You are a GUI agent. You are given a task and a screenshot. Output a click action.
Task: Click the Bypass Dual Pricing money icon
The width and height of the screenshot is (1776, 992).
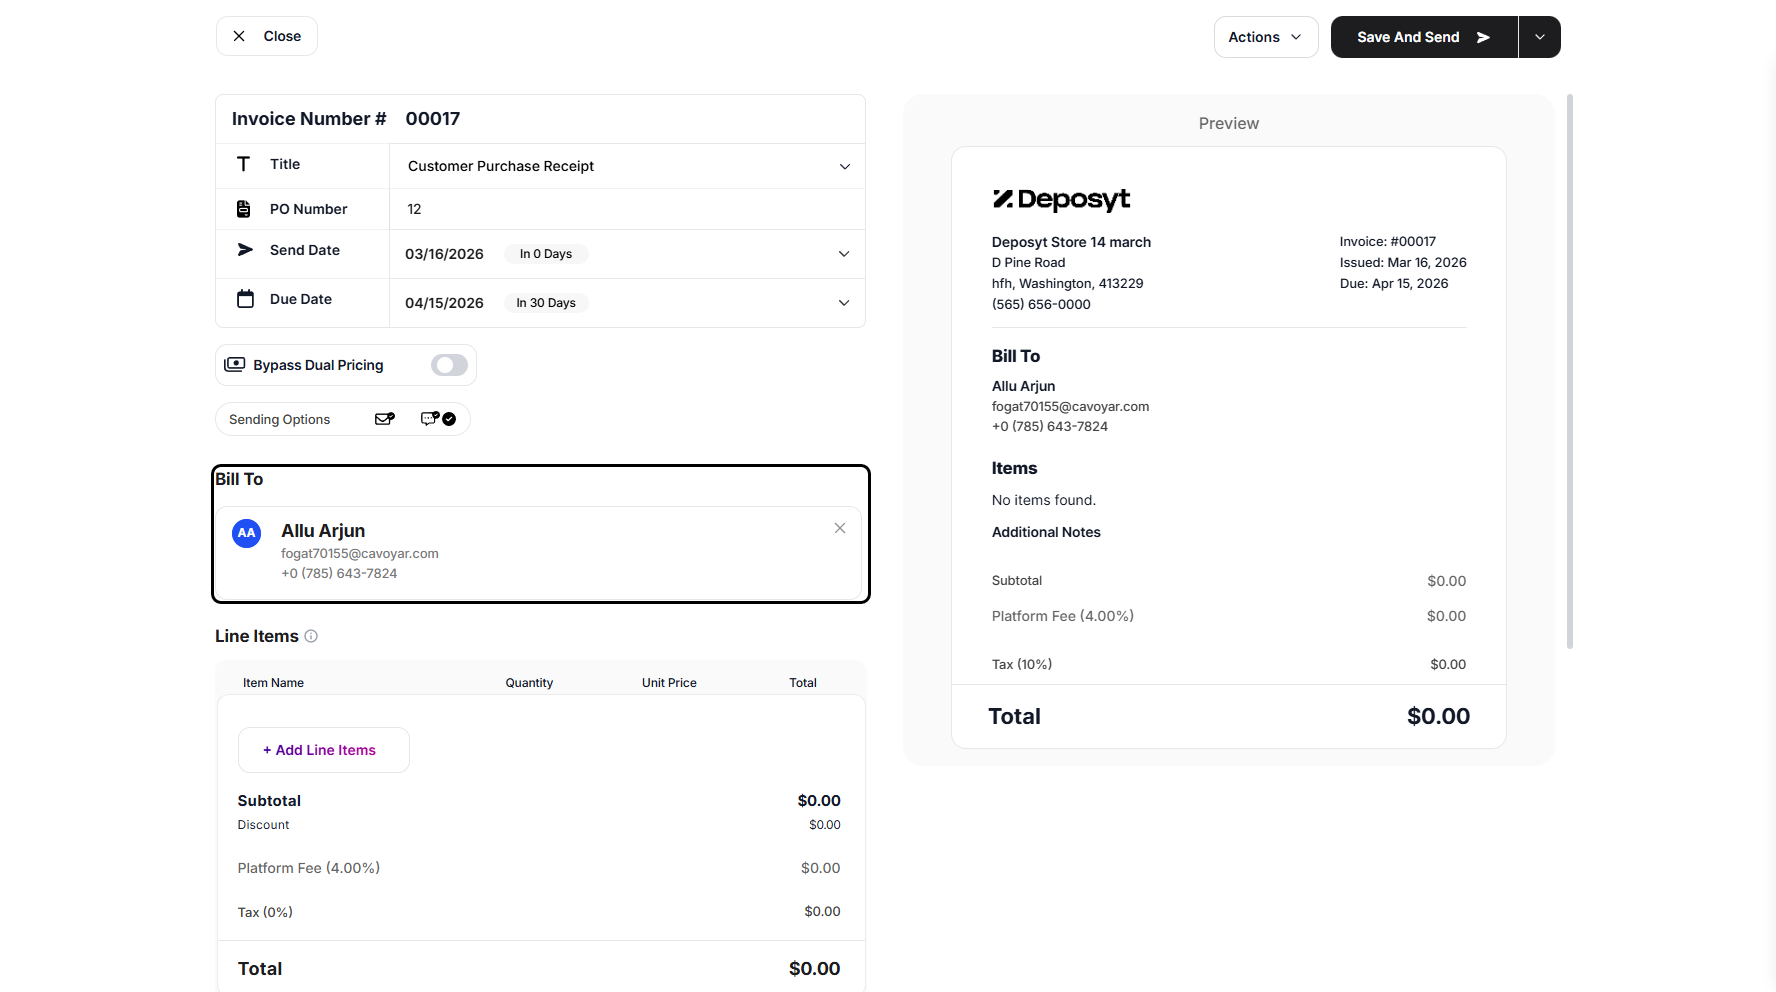[235, 364]
